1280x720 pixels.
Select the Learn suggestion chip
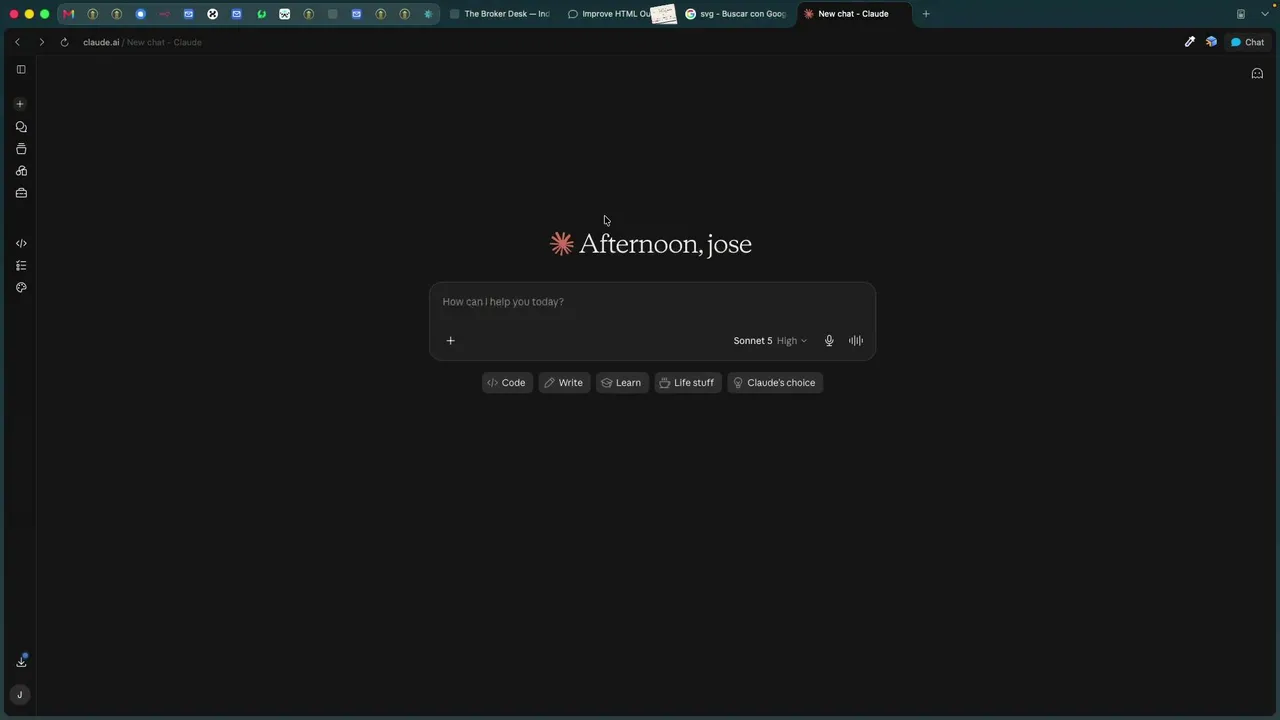622,383
